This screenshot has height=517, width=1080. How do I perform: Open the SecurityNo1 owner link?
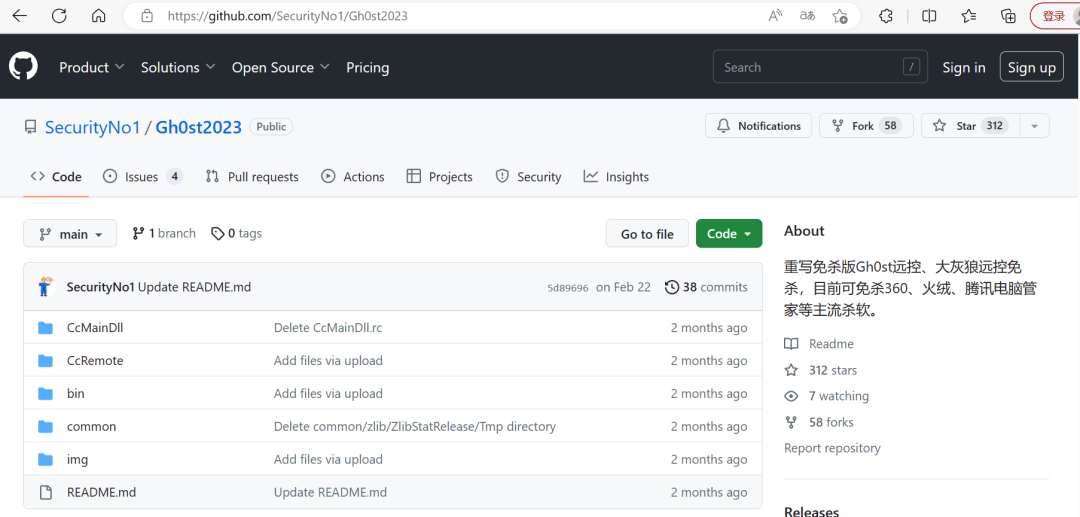(x=92, y=127)
